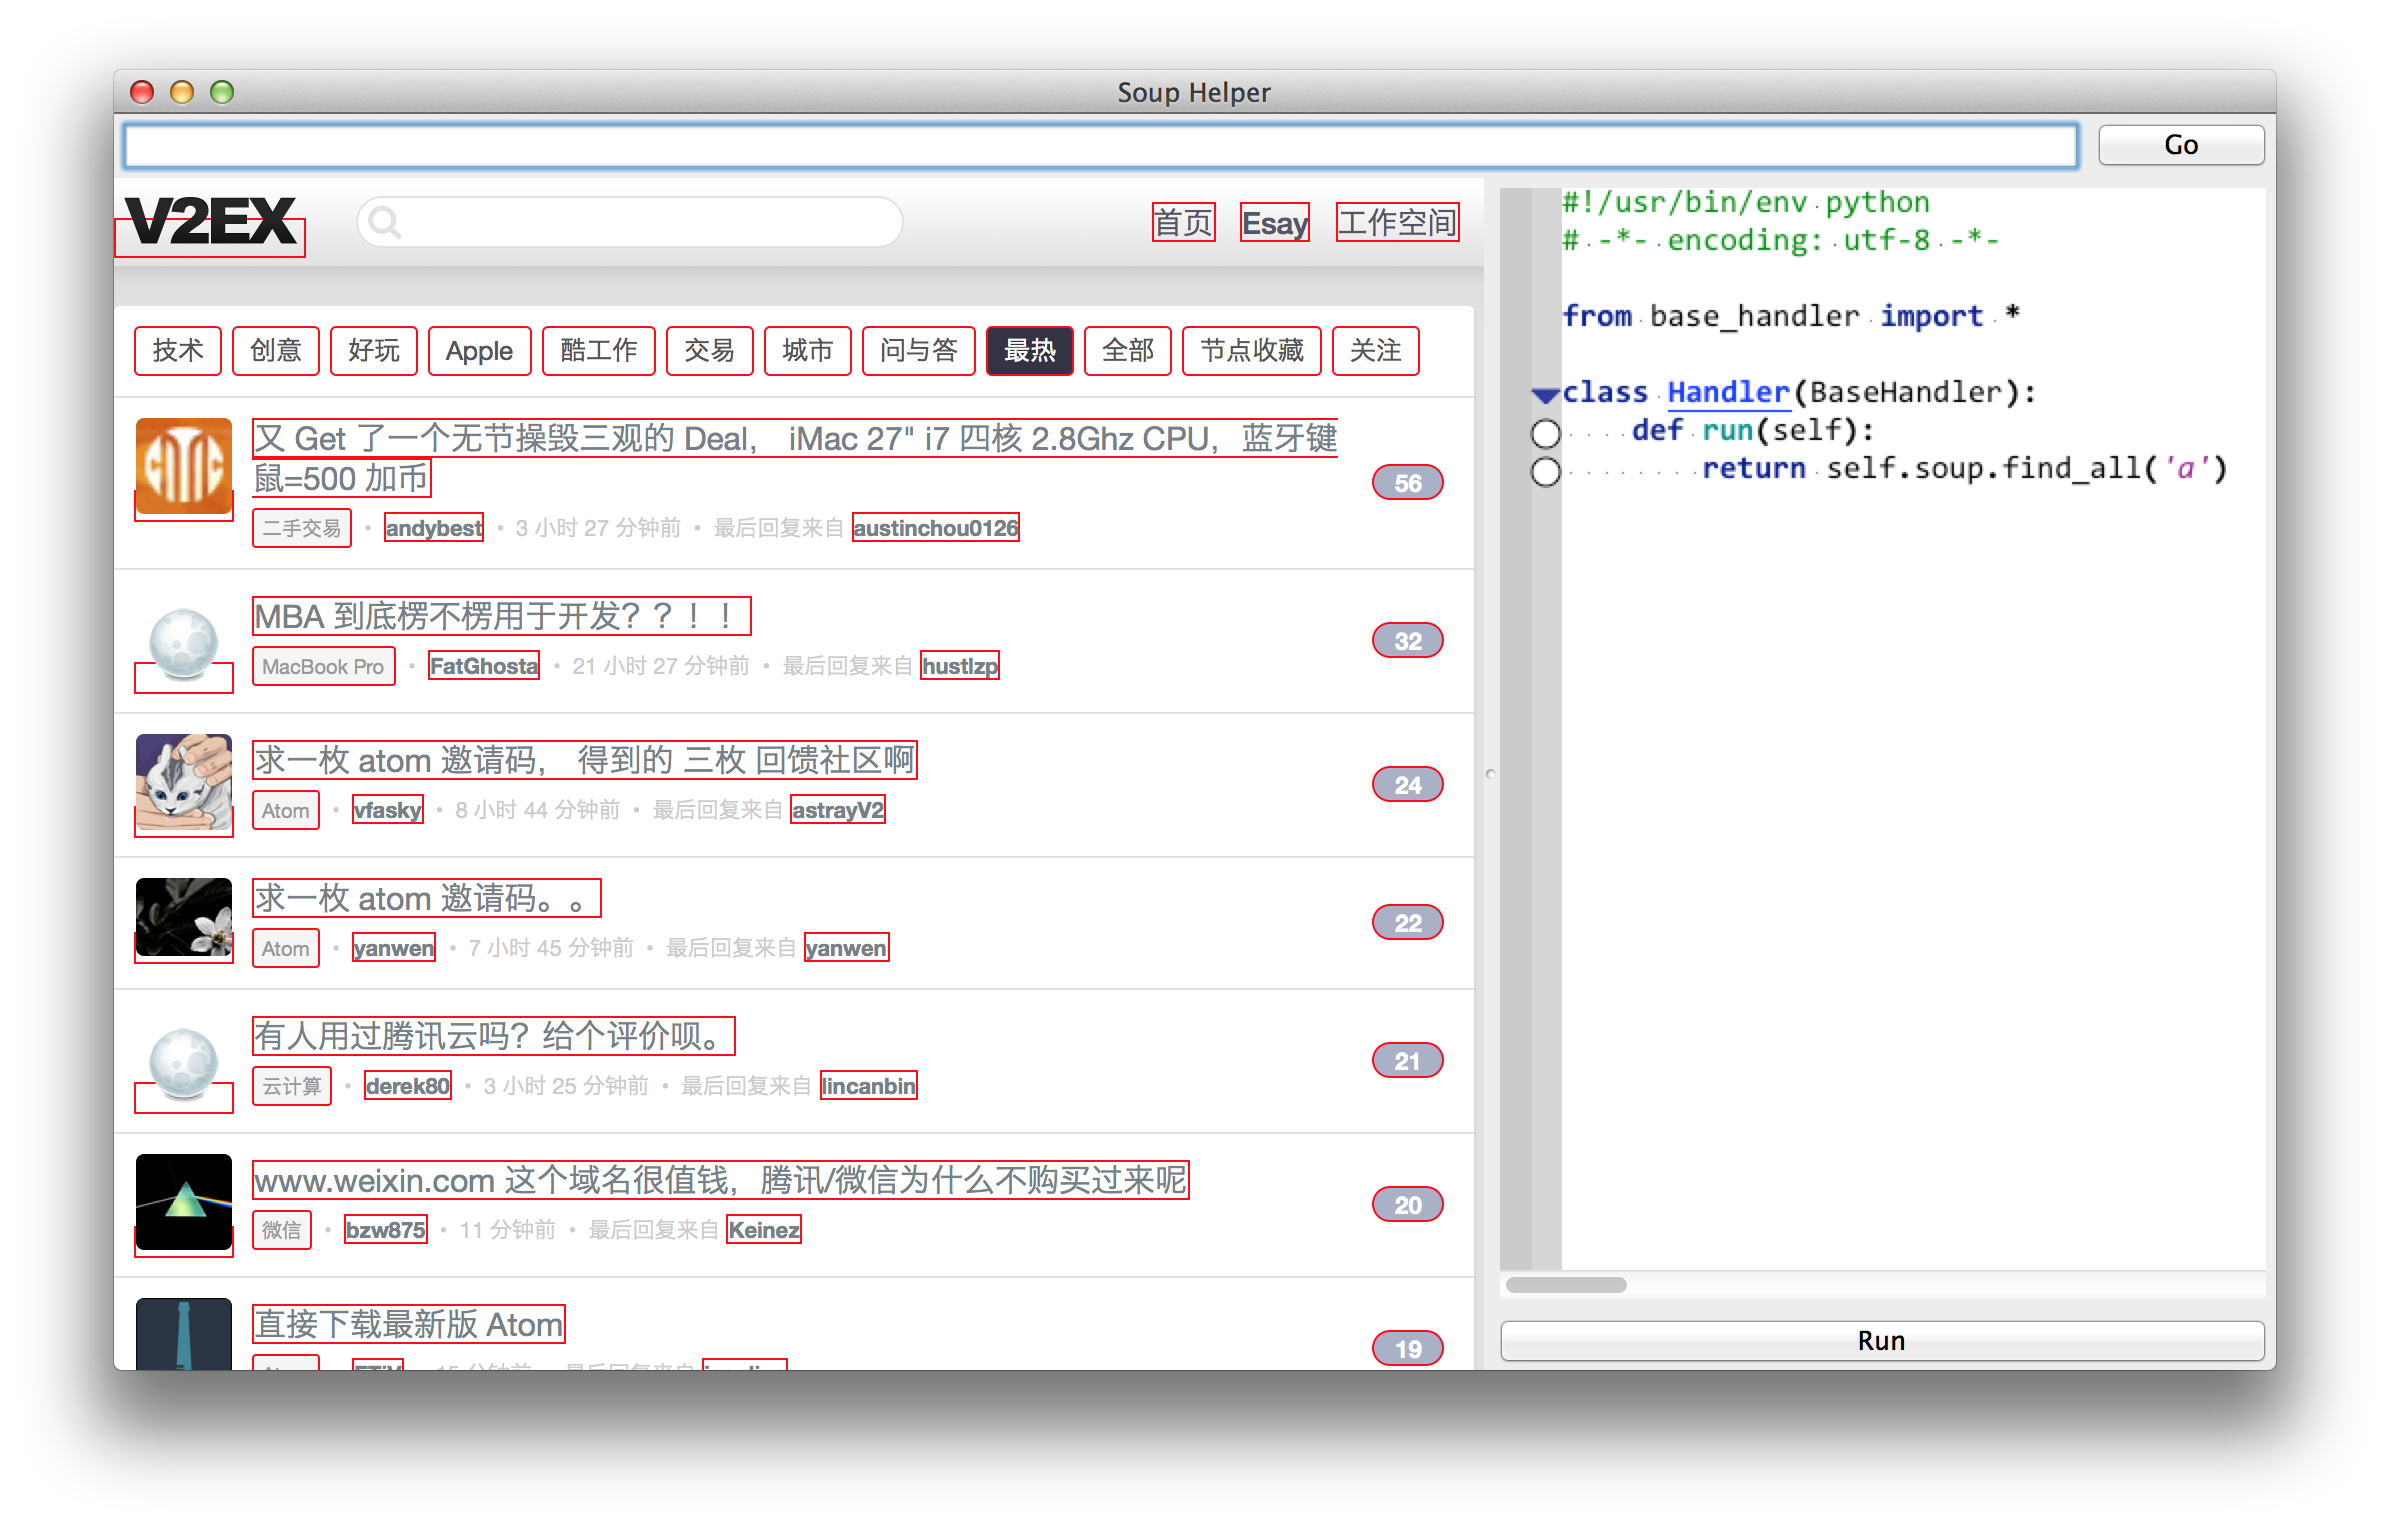Click the code editor horizontal scrollbar
This screenshot has width=2390, height=1528.
(x=1566, y=1285)
